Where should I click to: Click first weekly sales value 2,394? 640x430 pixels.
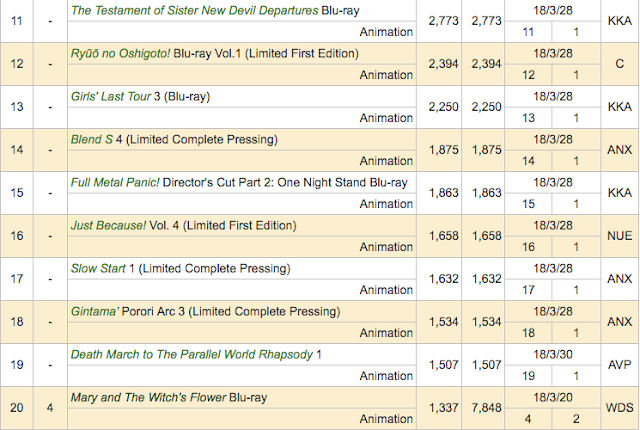coord(444,64)
